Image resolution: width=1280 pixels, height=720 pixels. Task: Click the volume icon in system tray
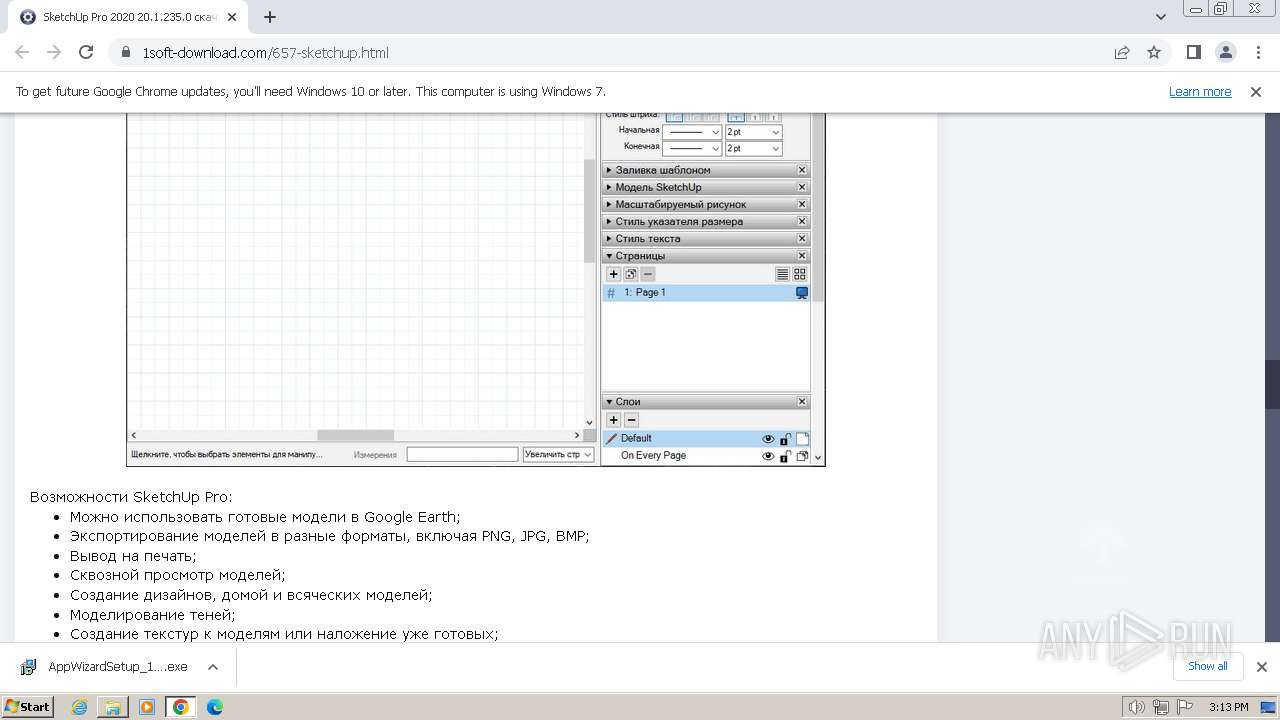pyautogui.click(x=1137, y=707)
